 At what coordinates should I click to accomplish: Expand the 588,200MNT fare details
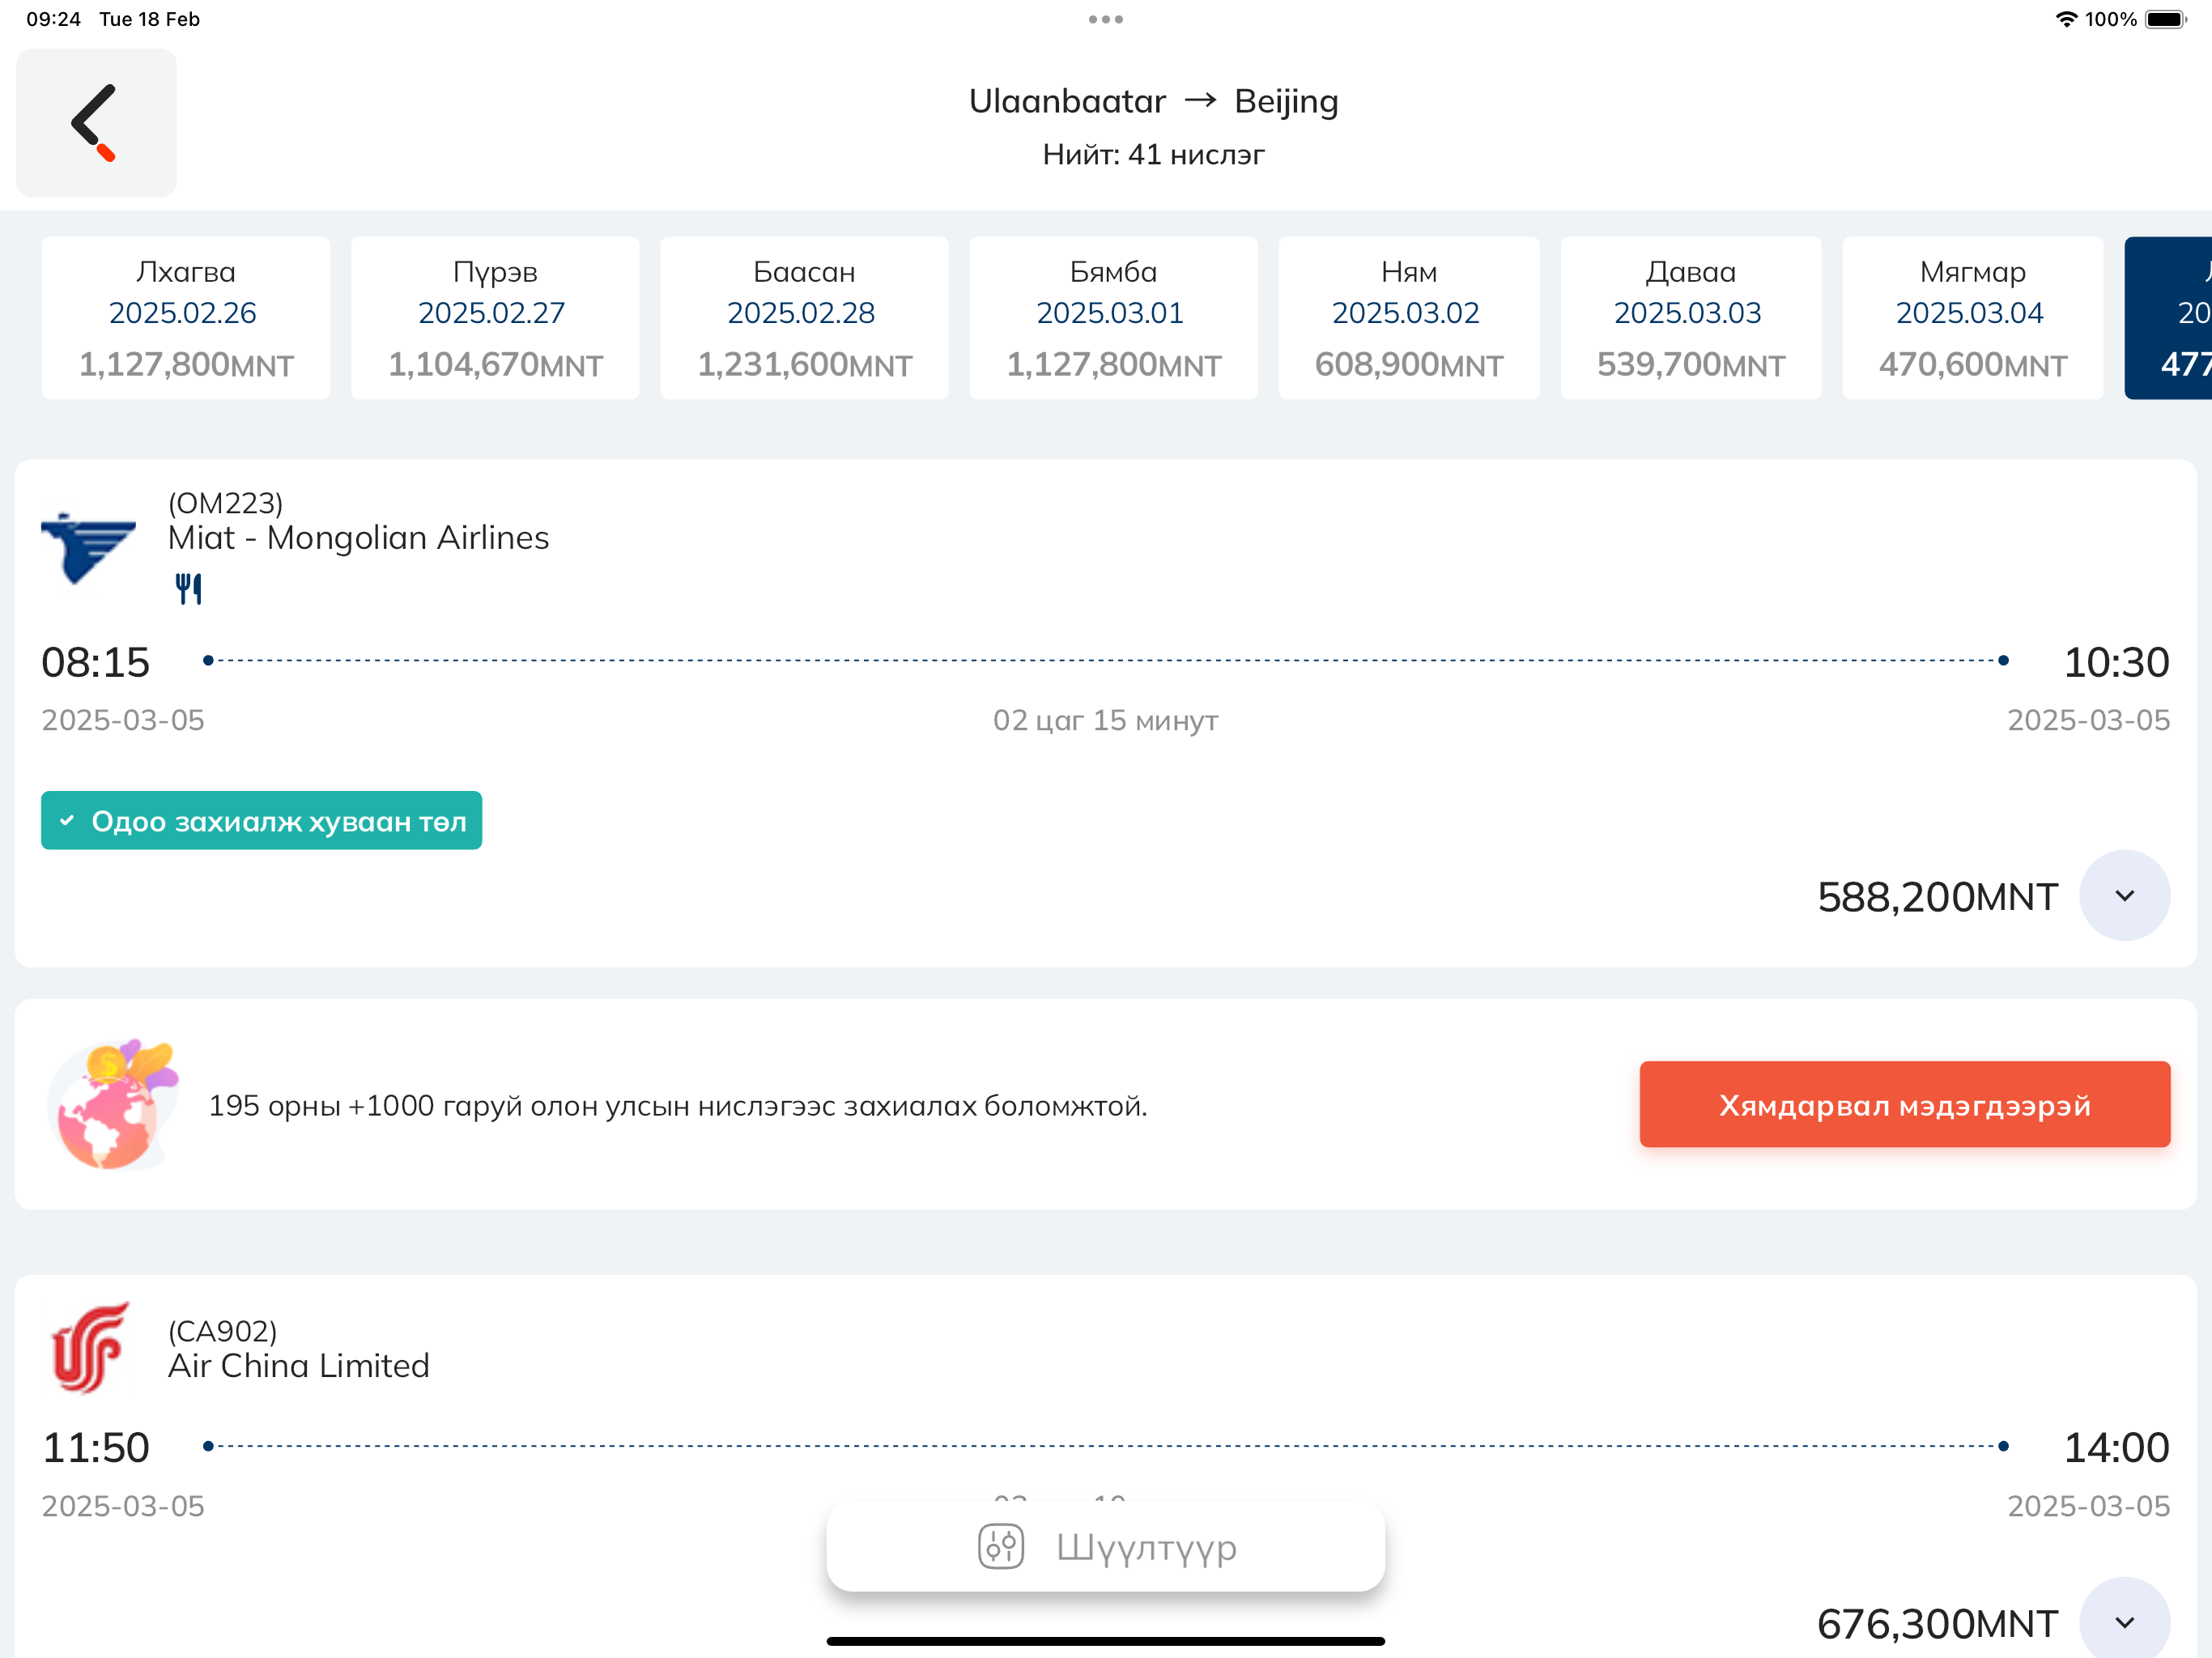pos(2124,896)
